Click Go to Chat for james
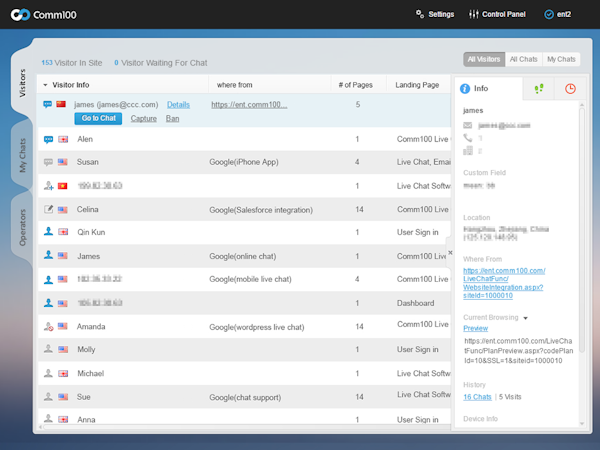This screenshot has height=450, width=600. click(98, 118)
